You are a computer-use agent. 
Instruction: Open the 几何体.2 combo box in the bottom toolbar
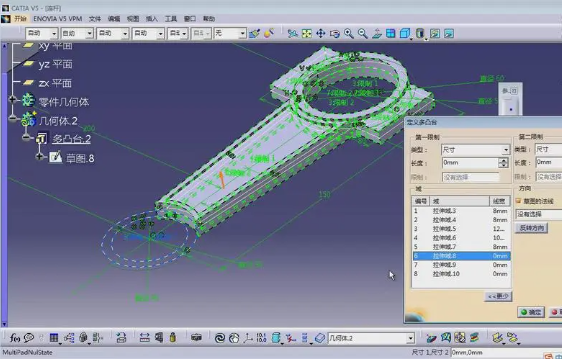tap(371, 338)
